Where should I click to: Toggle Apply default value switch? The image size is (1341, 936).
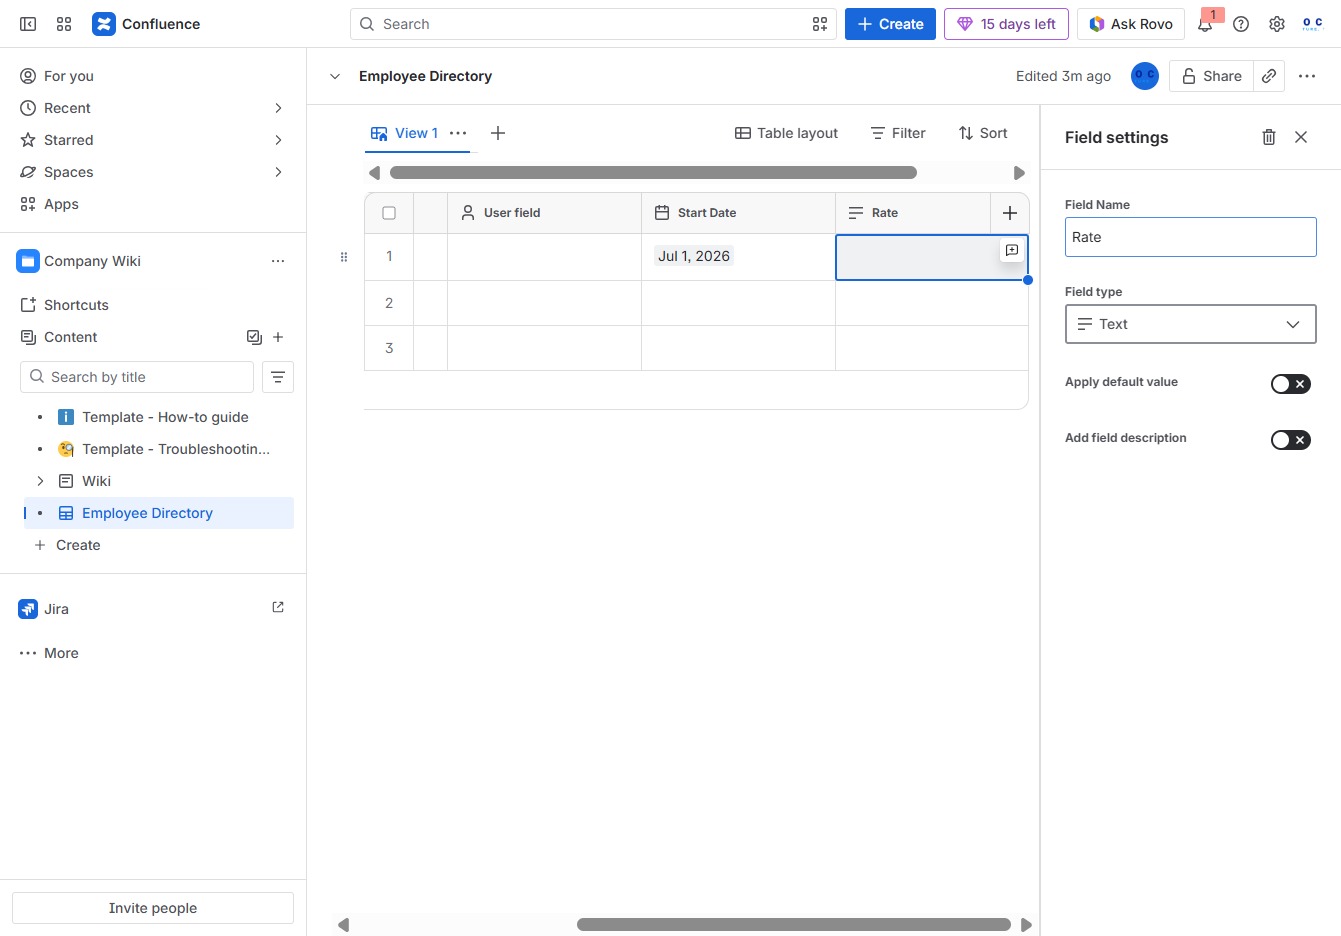1290,384
